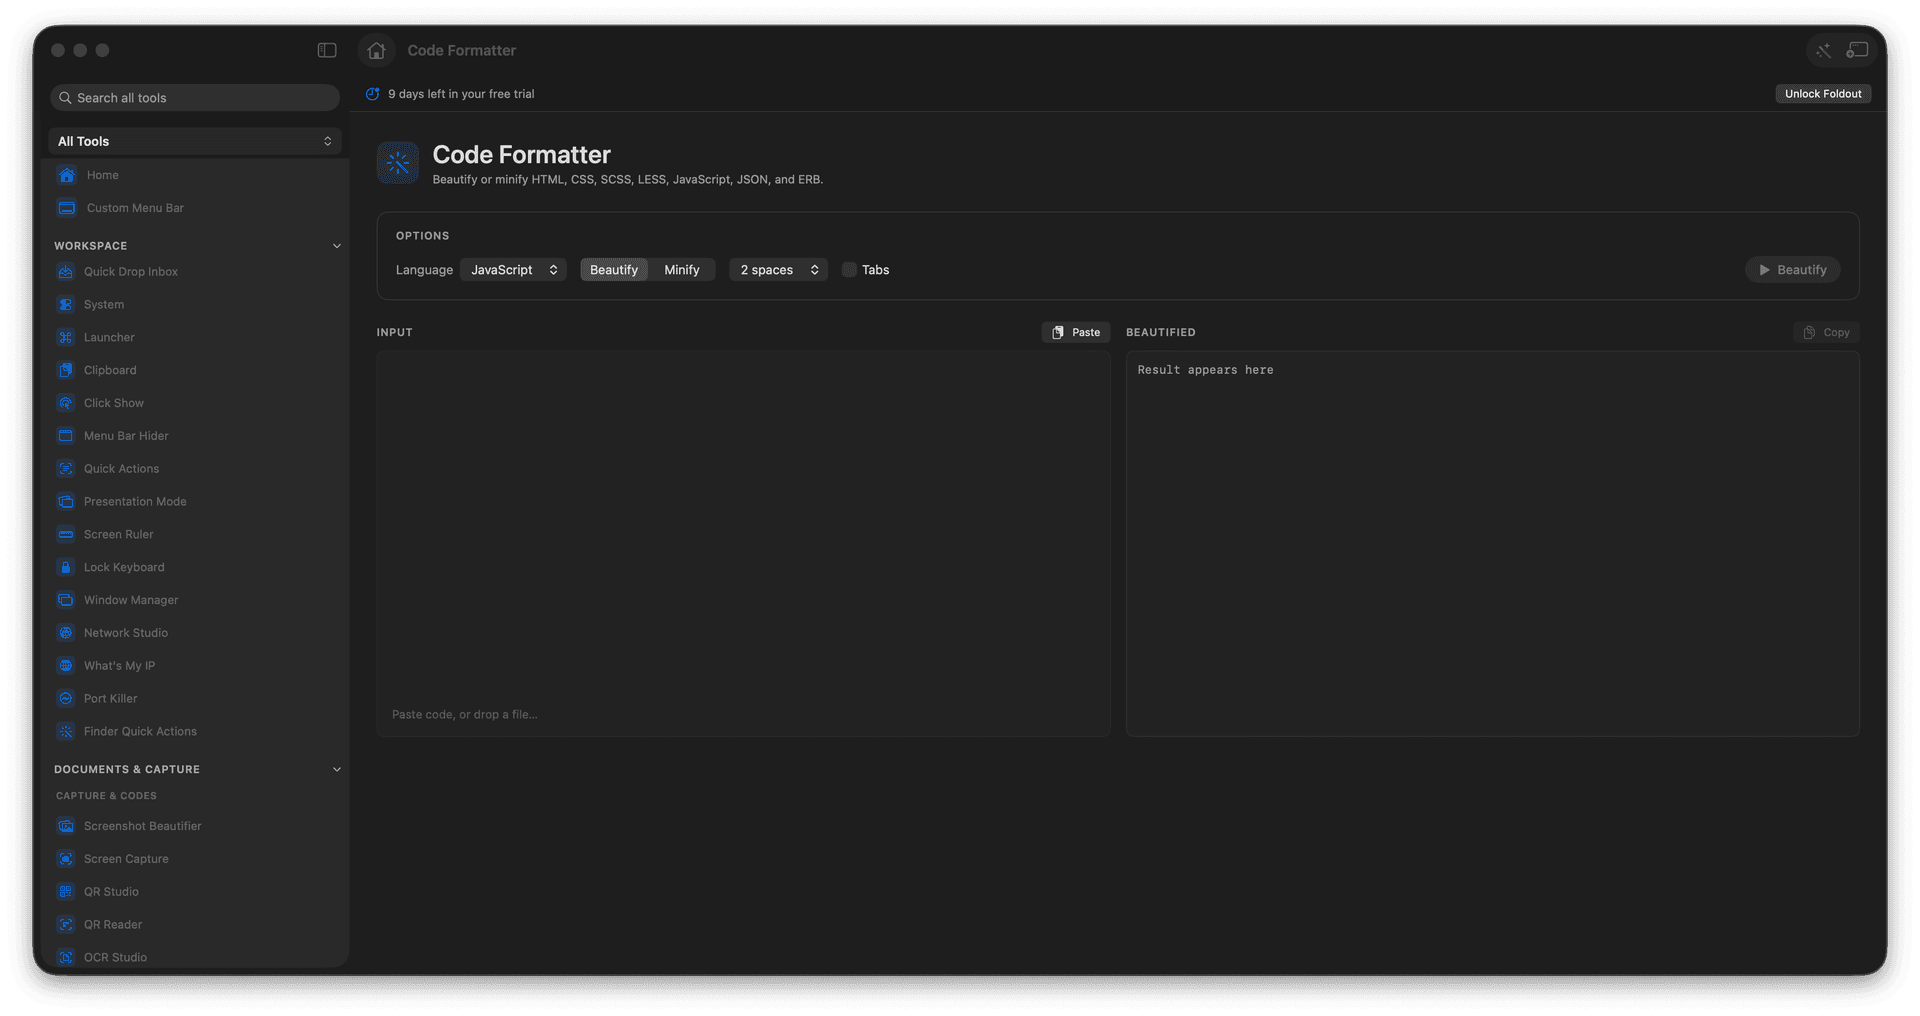The height and width of the screenshot is (1016, 1920).
Task: Click the magic wand icon at top right
Action: pyautogui.click(x=1824, y=50)
